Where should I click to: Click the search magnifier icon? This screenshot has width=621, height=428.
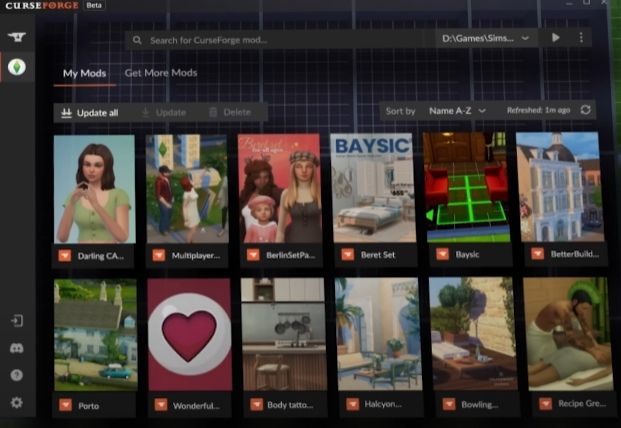(x=137, y=40)
